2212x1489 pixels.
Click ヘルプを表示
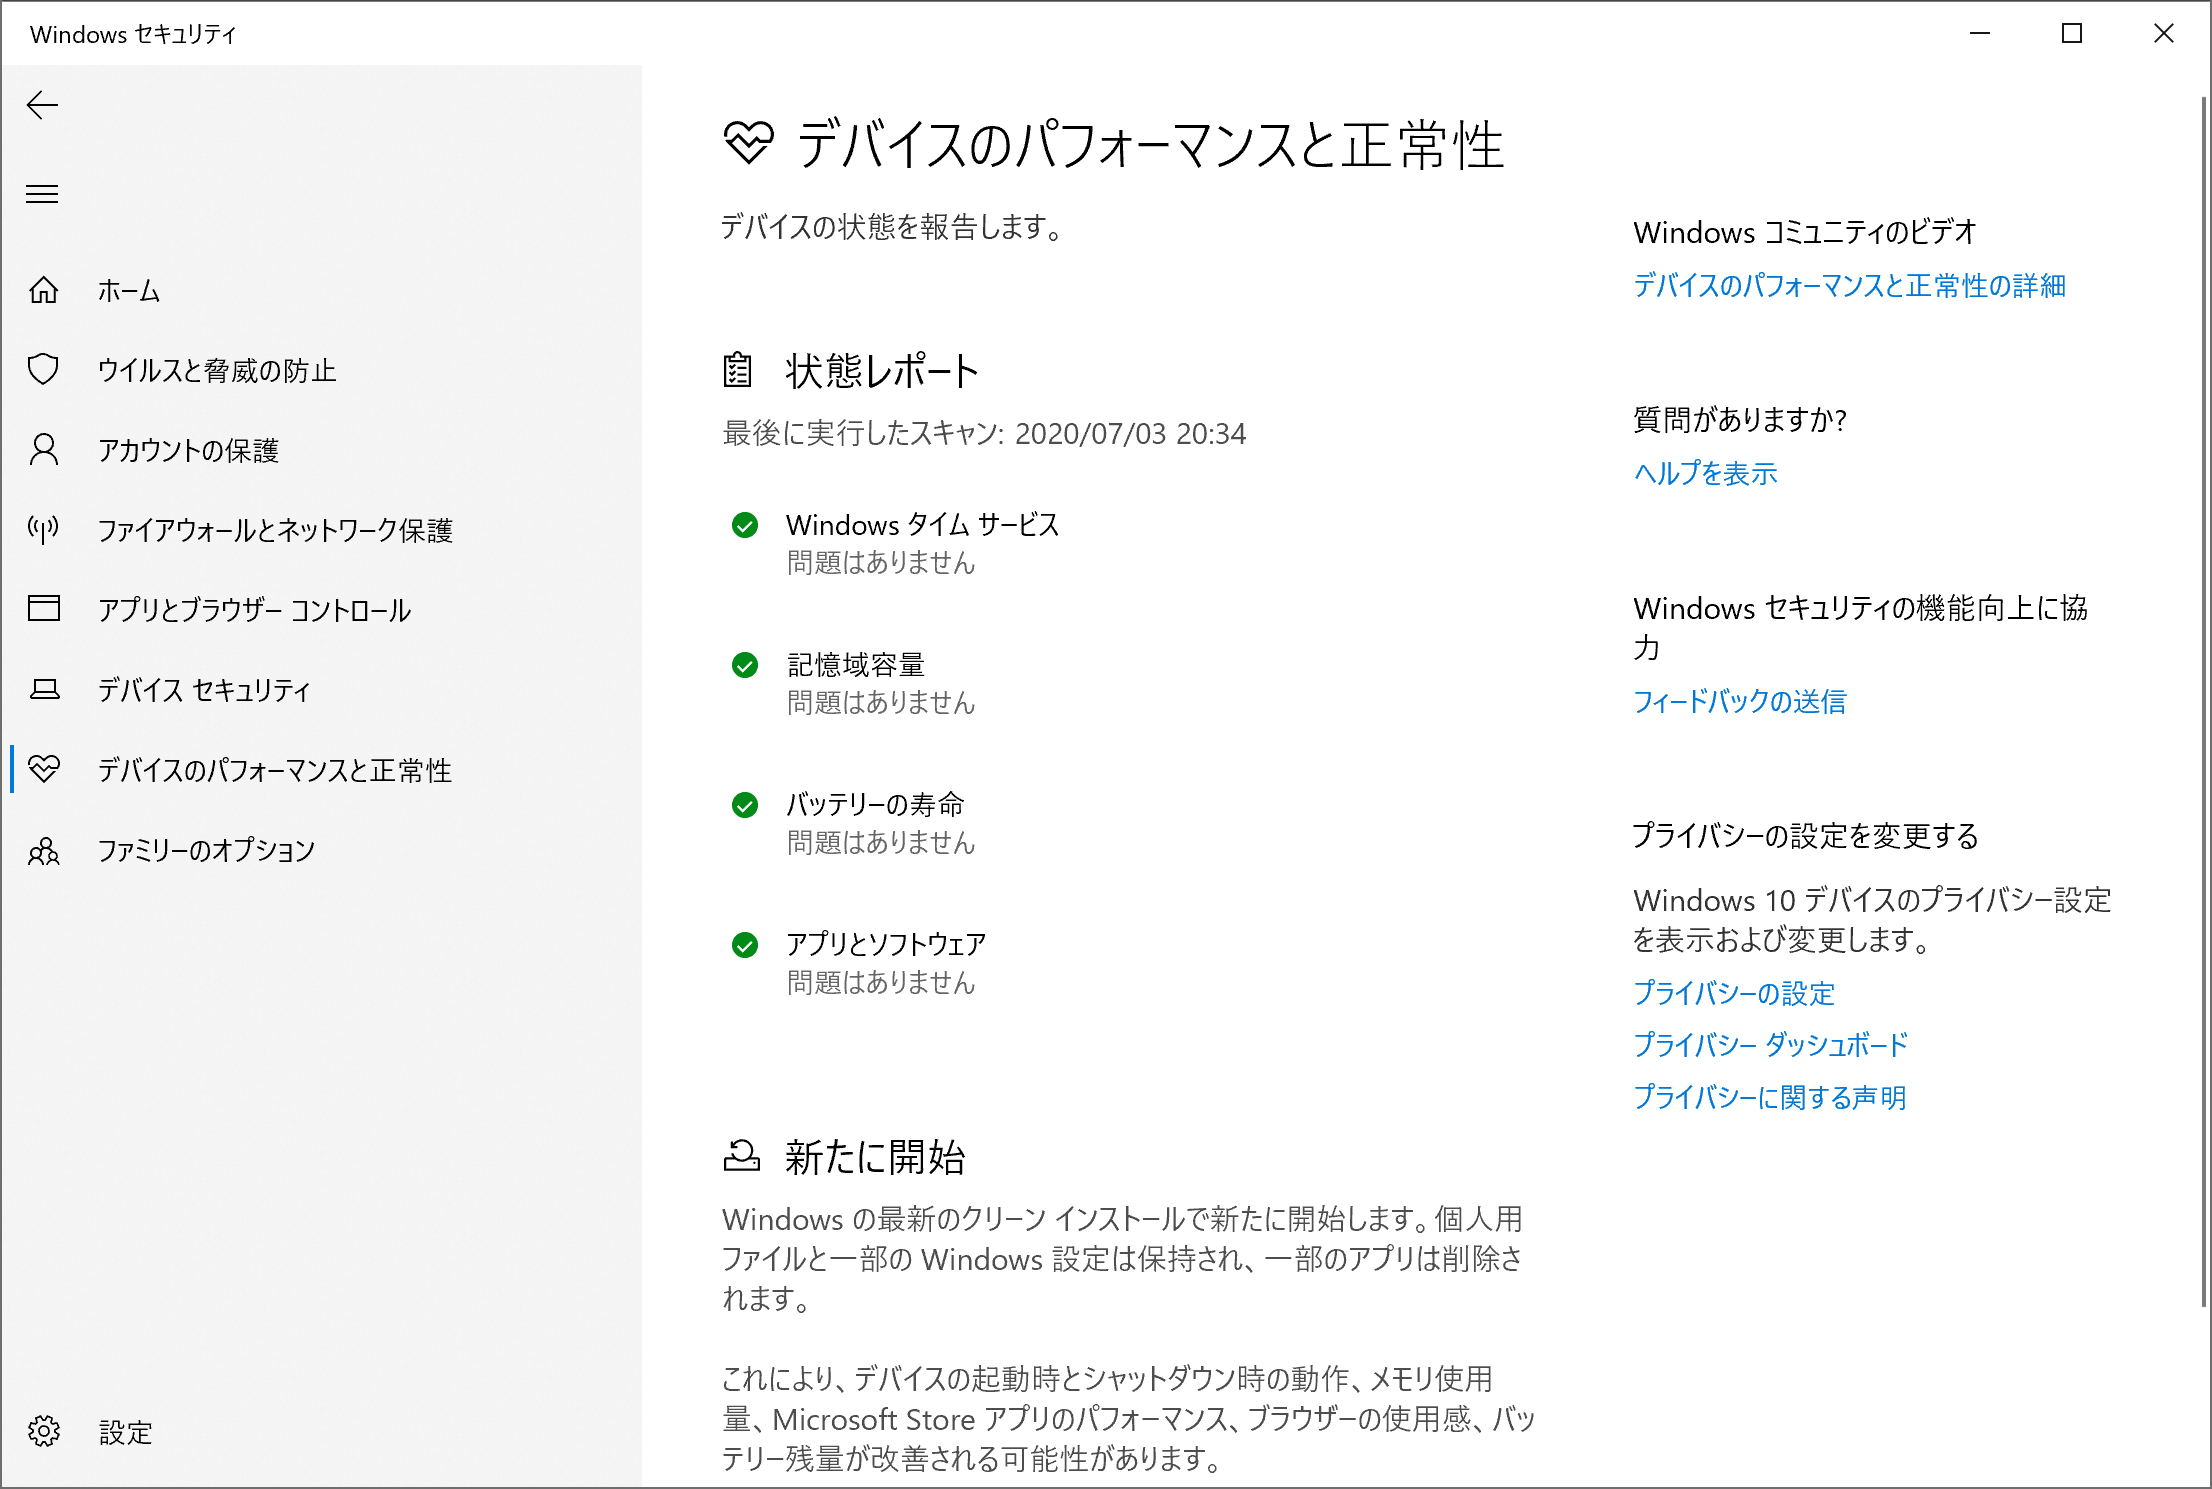coord(1704,473)
